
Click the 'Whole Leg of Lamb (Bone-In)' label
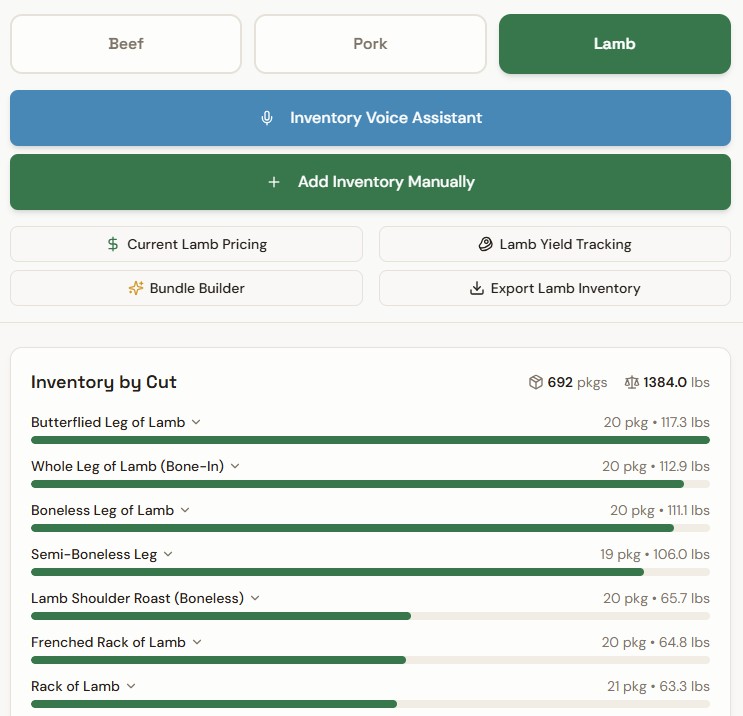pyautogui.click(x=127, y=466)
